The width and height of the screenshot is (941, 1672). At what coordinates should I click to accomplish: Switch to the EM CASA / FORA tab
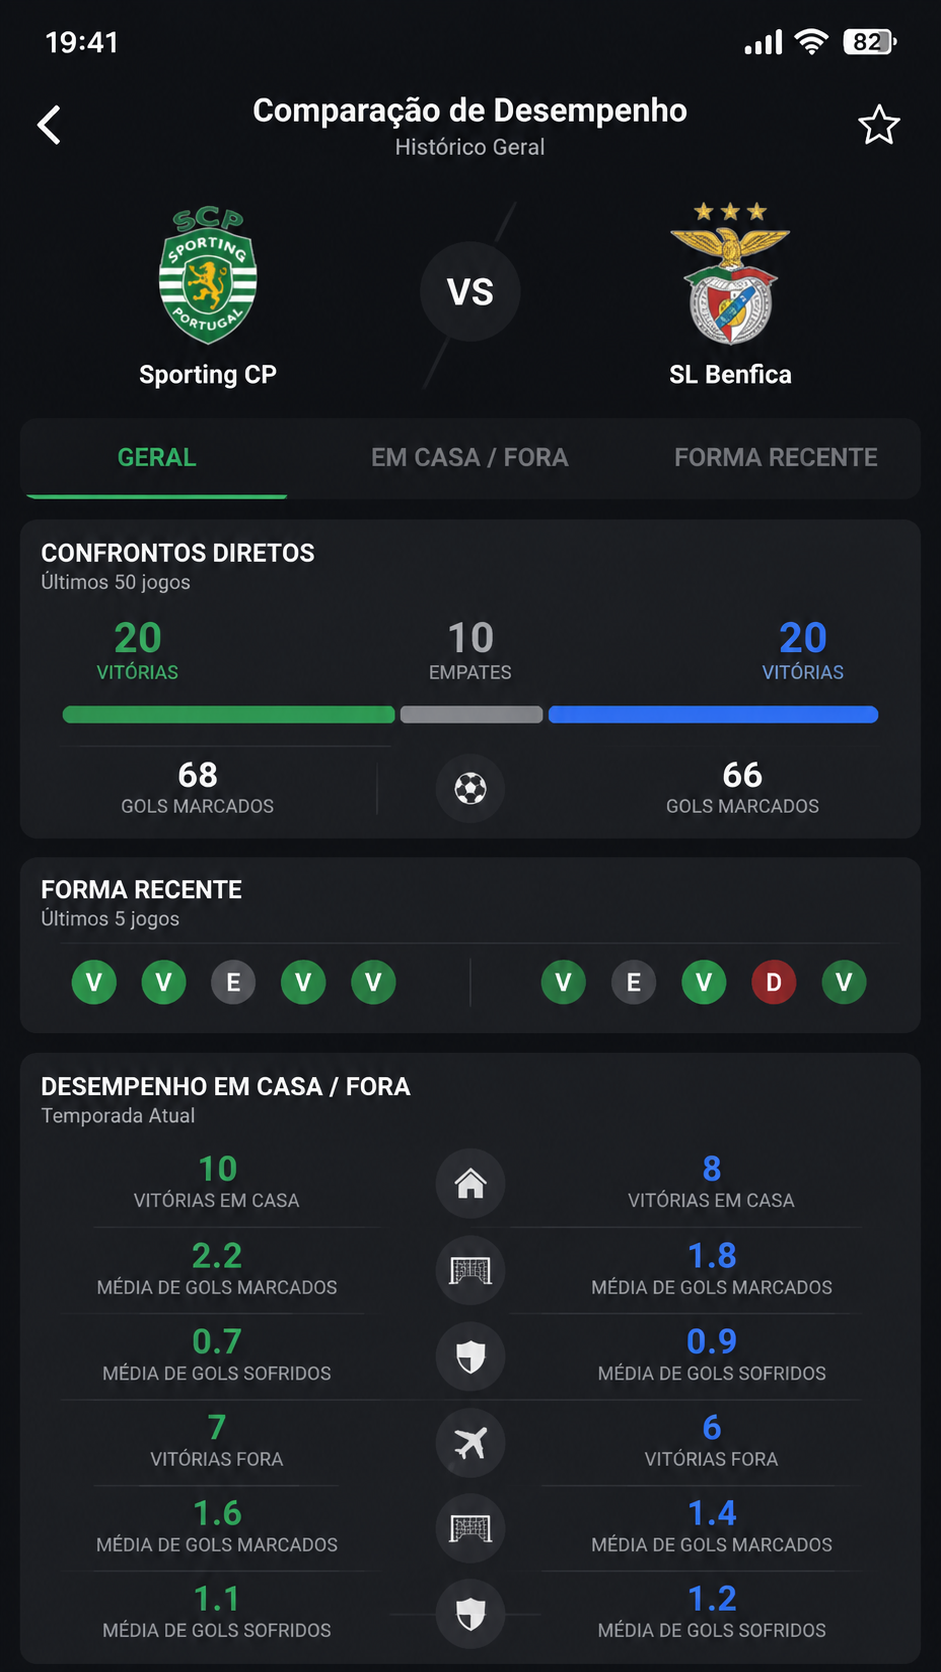[x=470, y=457]
